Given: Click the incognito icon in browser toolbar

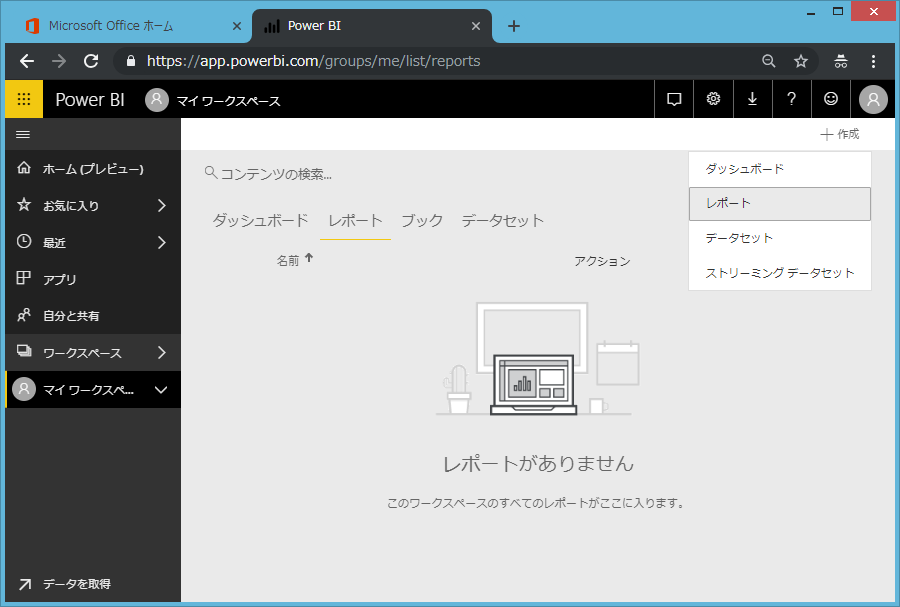Looking at the screenshot, I should (x=841, y=61).
